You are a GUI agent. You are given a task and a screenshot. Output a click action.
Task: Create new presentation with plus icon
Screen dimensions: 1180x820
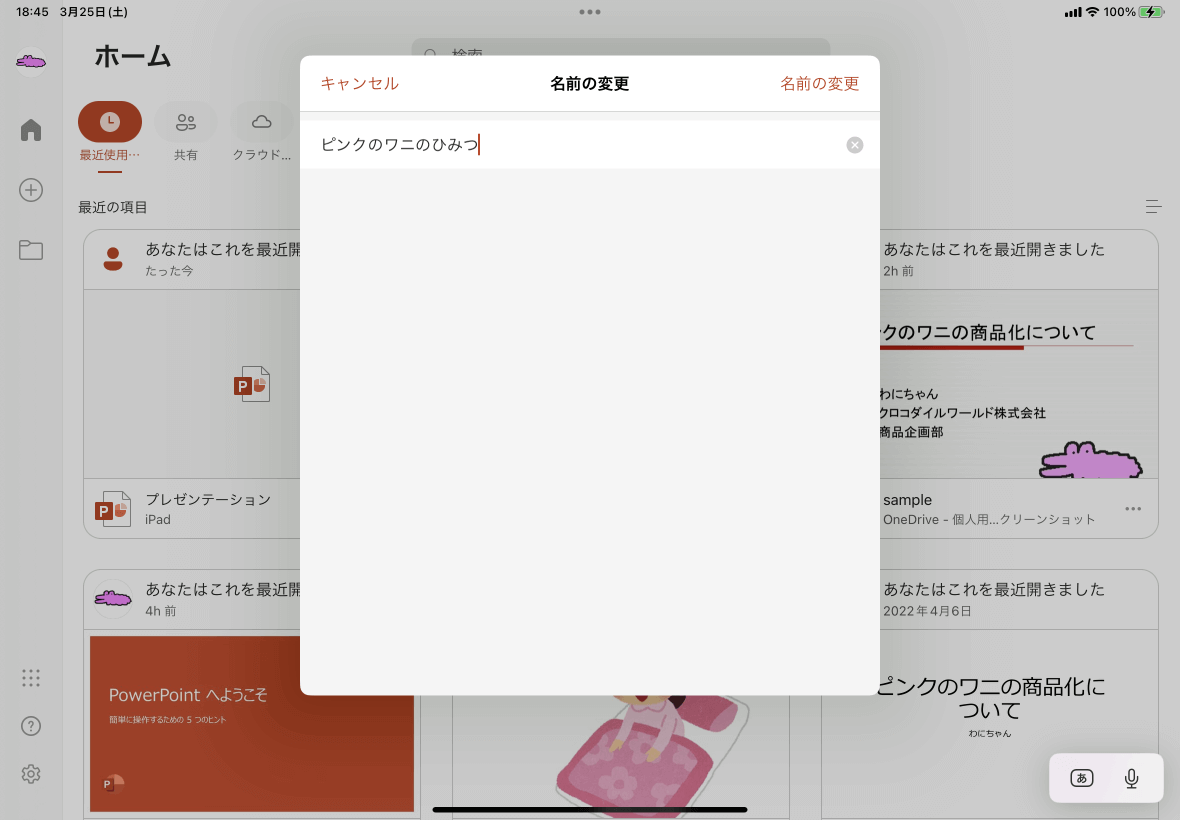tap(31, 190)
